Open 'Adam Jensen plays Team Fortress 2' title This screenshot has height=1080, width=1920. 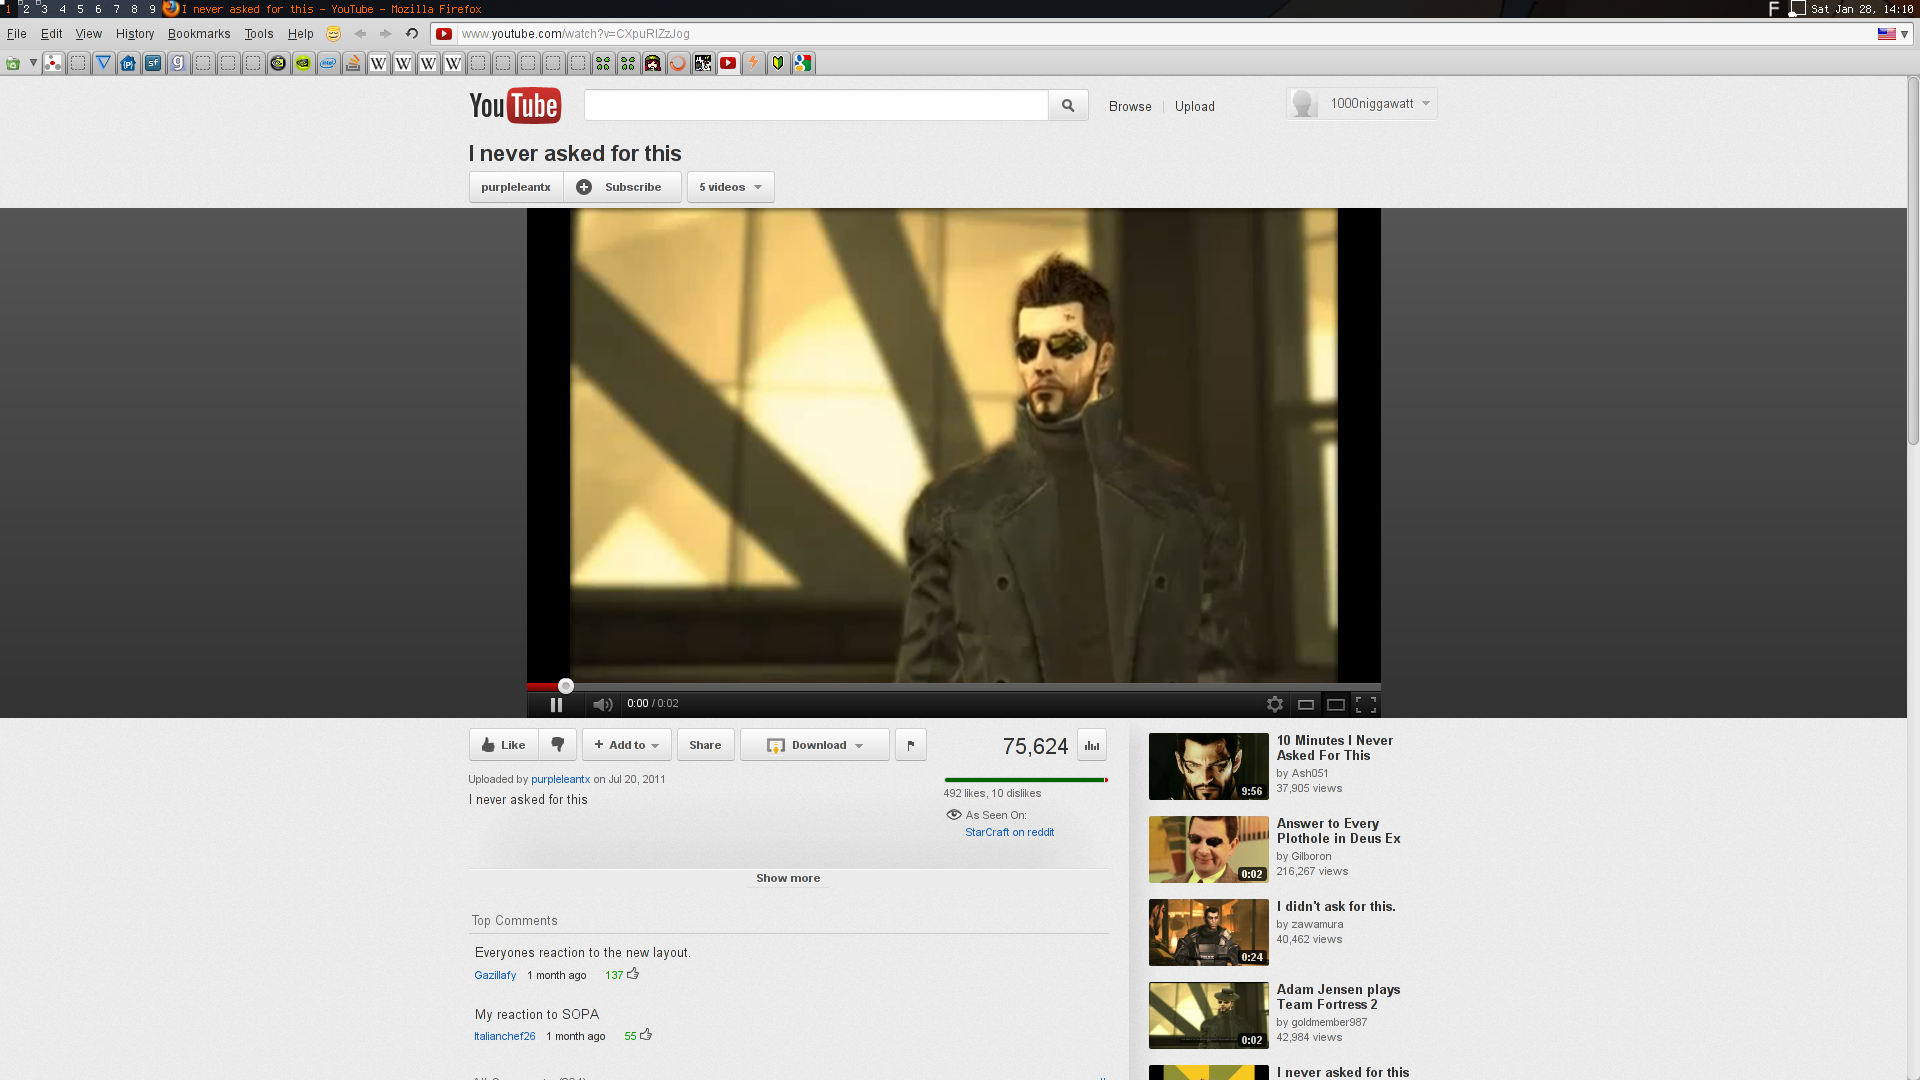pos(1338,997)
